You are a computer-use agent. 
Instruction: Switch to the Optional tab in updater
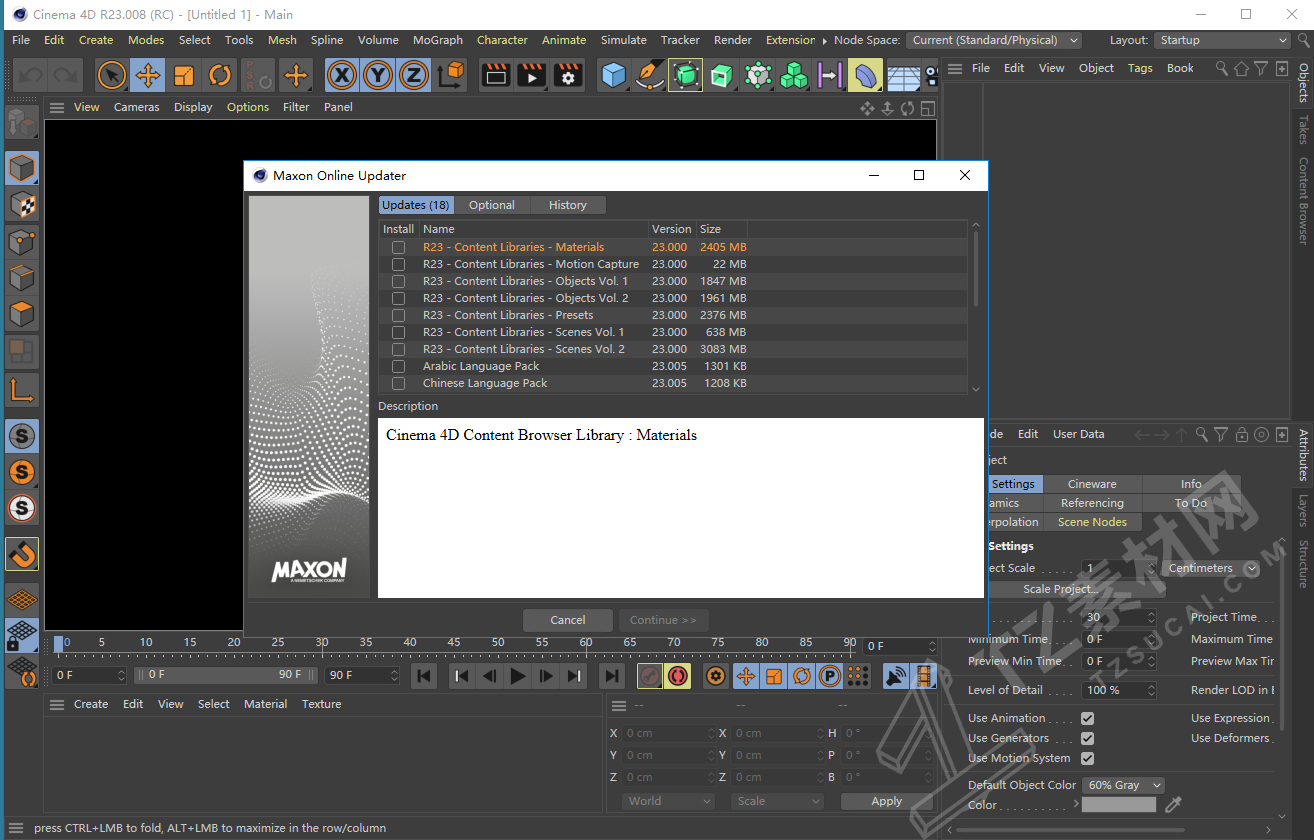click(x=492, y=205)
